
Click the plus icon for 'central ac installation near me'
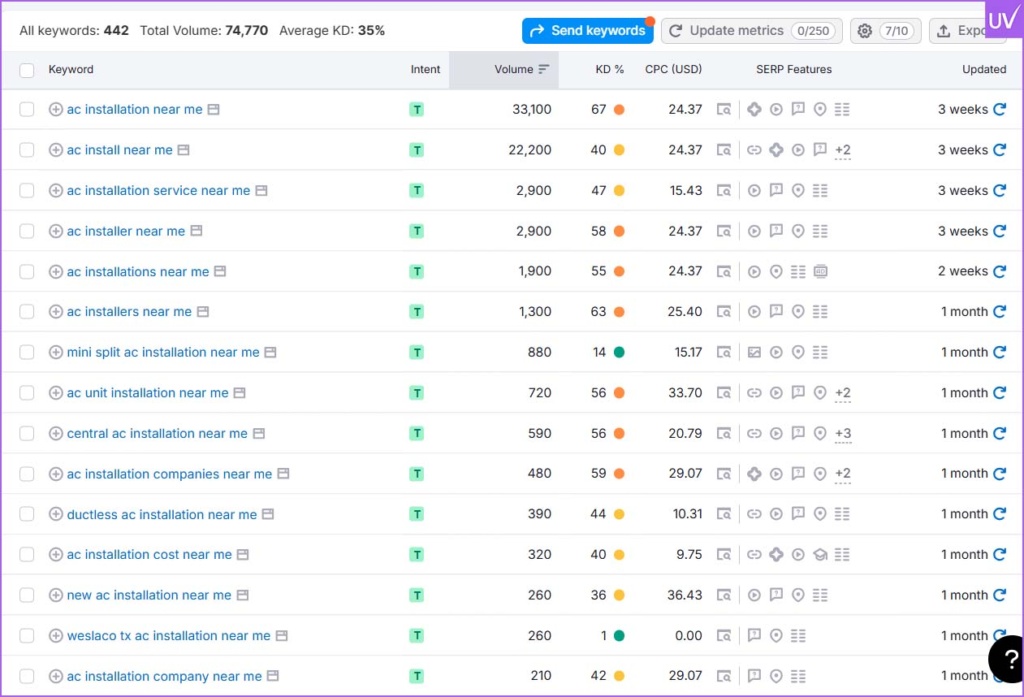[x=56, y=433]
